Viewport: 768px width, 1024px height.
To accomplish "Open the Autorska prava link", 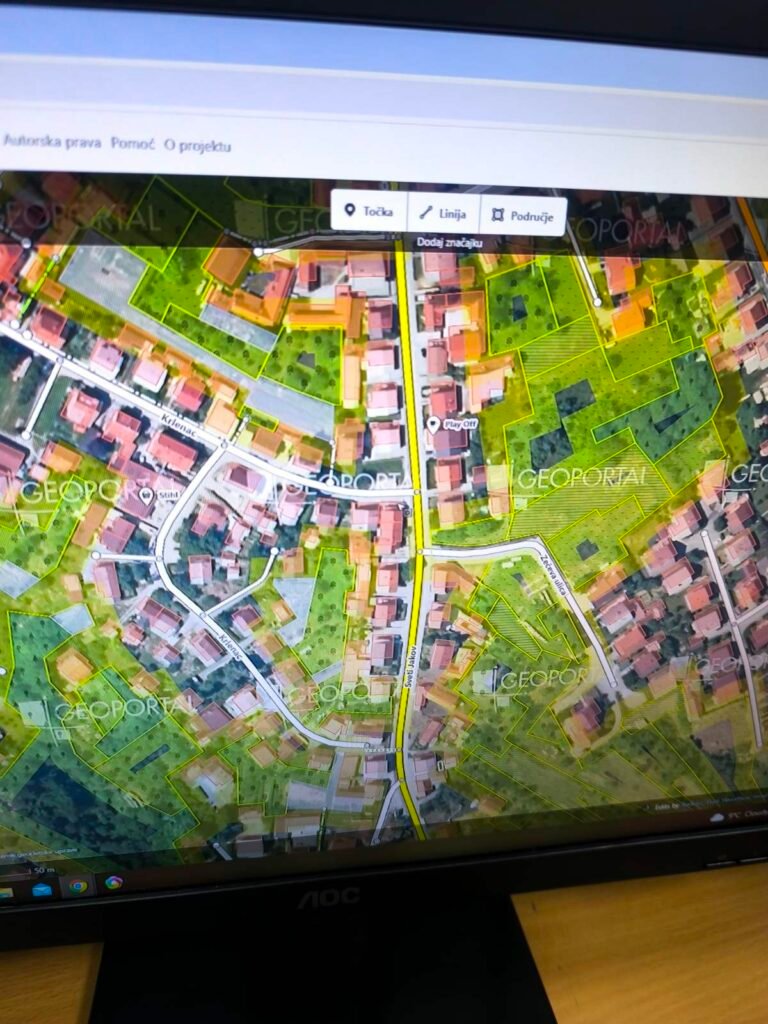I will pyautogui.click(x=52, y=141).
